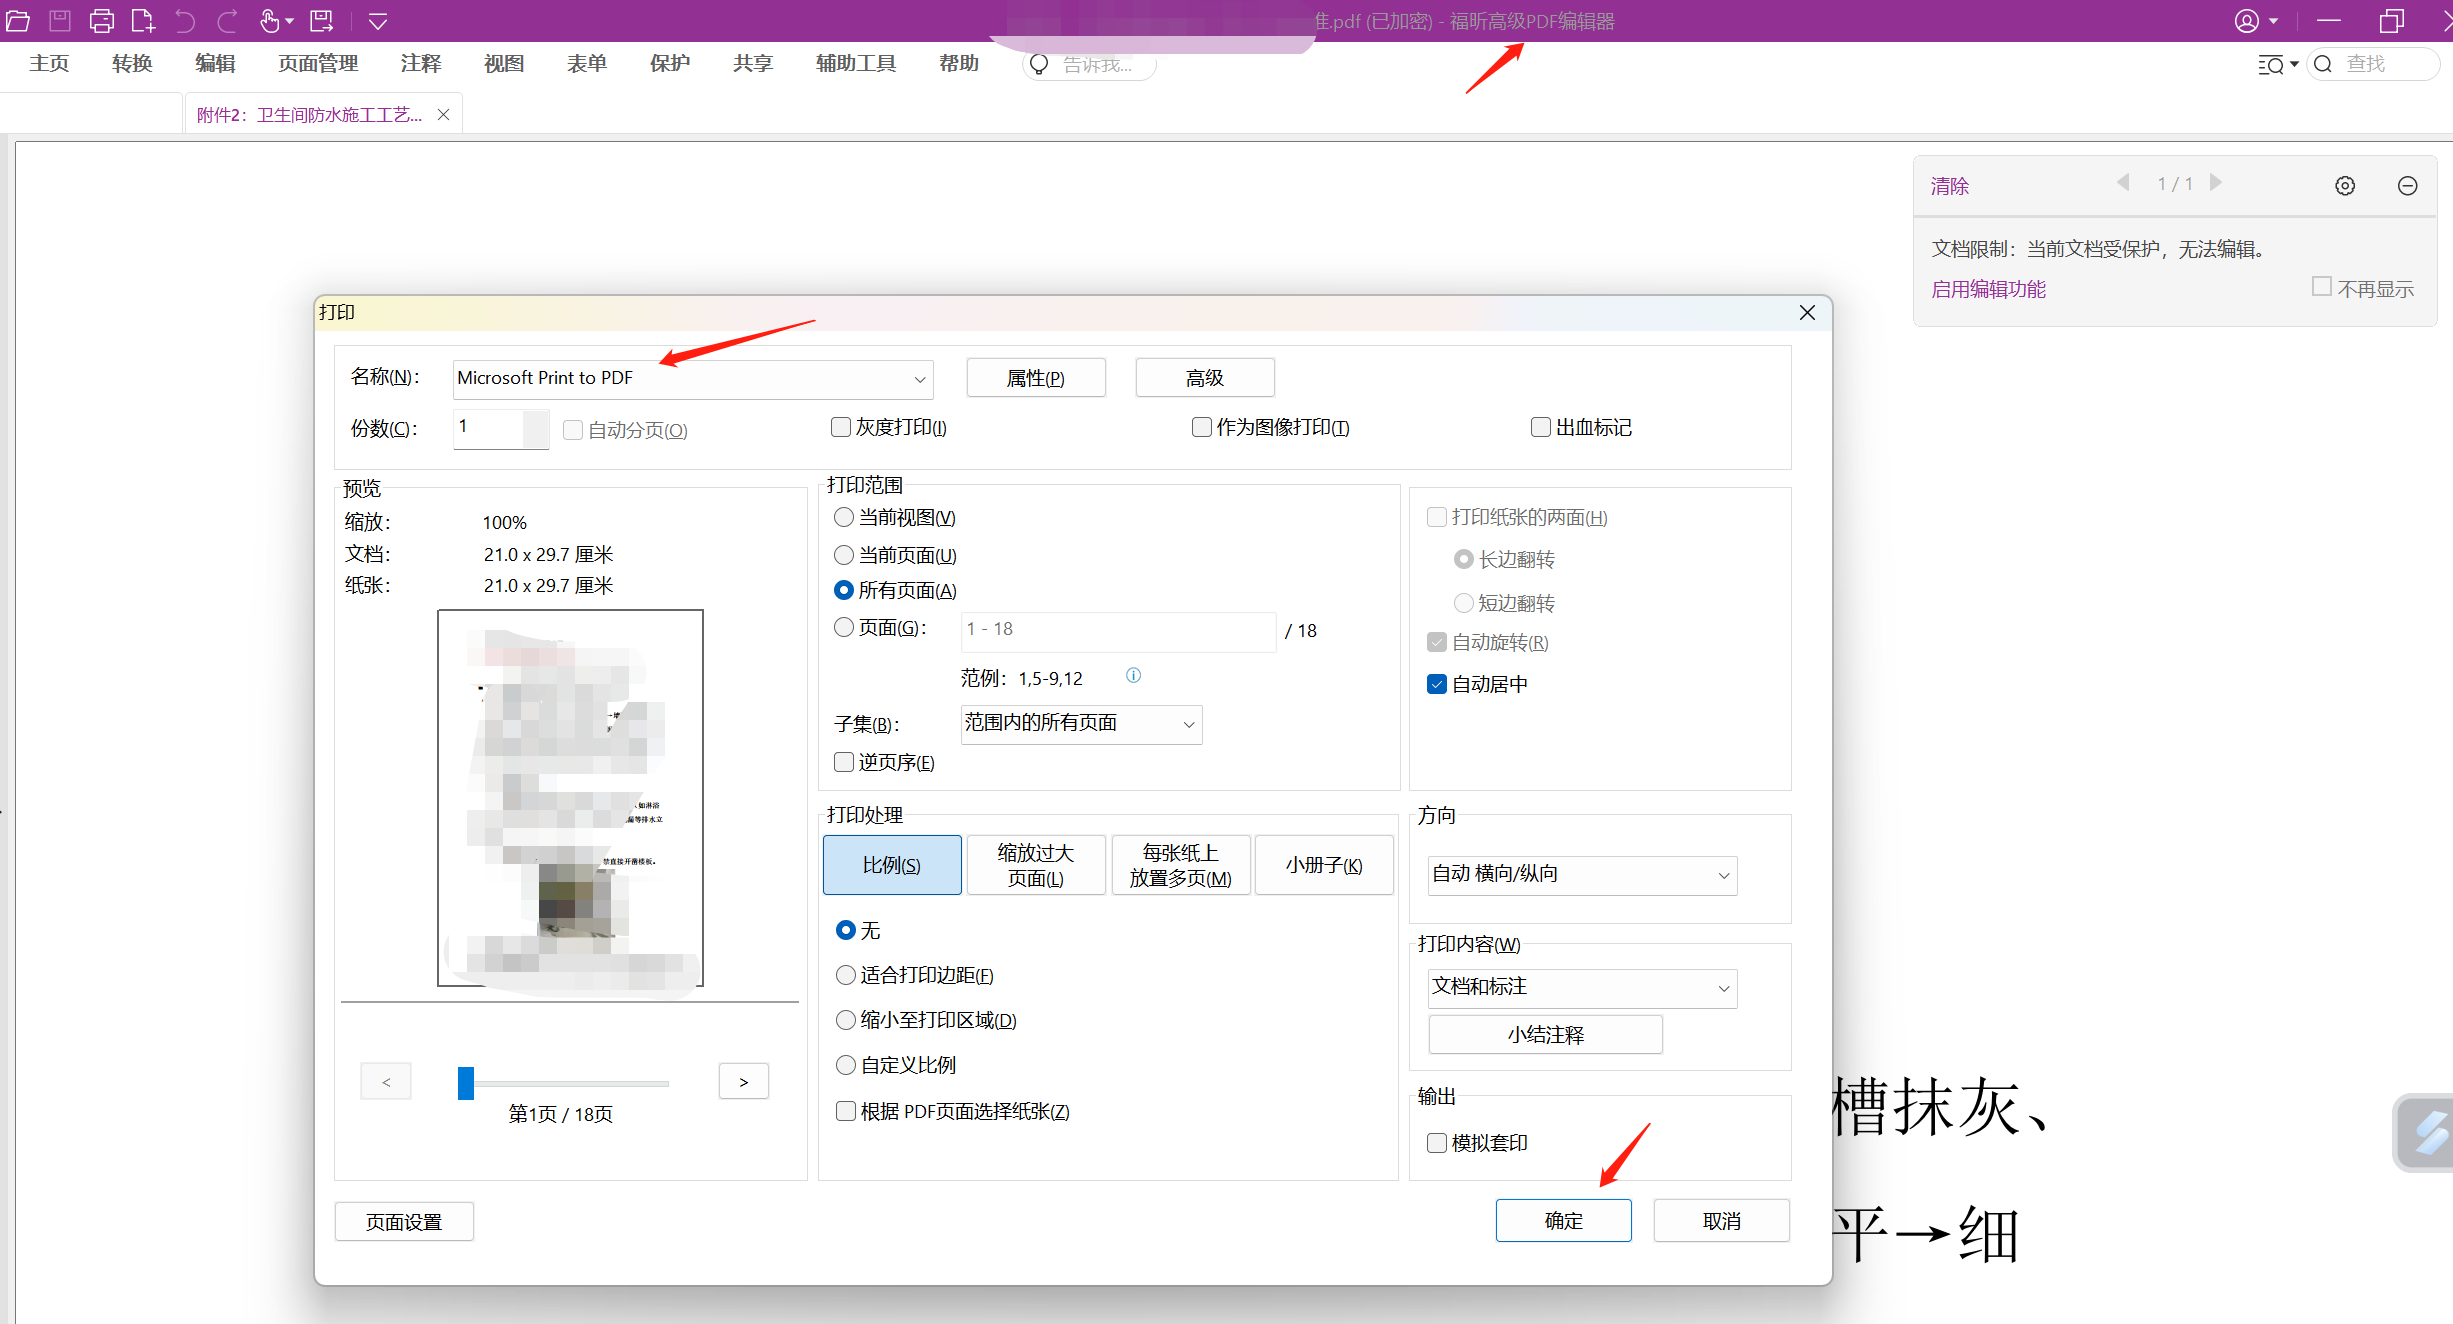Click the 启用编辑功能 link
The height and width of the screenshot is (1324, 2453).
tap(1987, 289)
